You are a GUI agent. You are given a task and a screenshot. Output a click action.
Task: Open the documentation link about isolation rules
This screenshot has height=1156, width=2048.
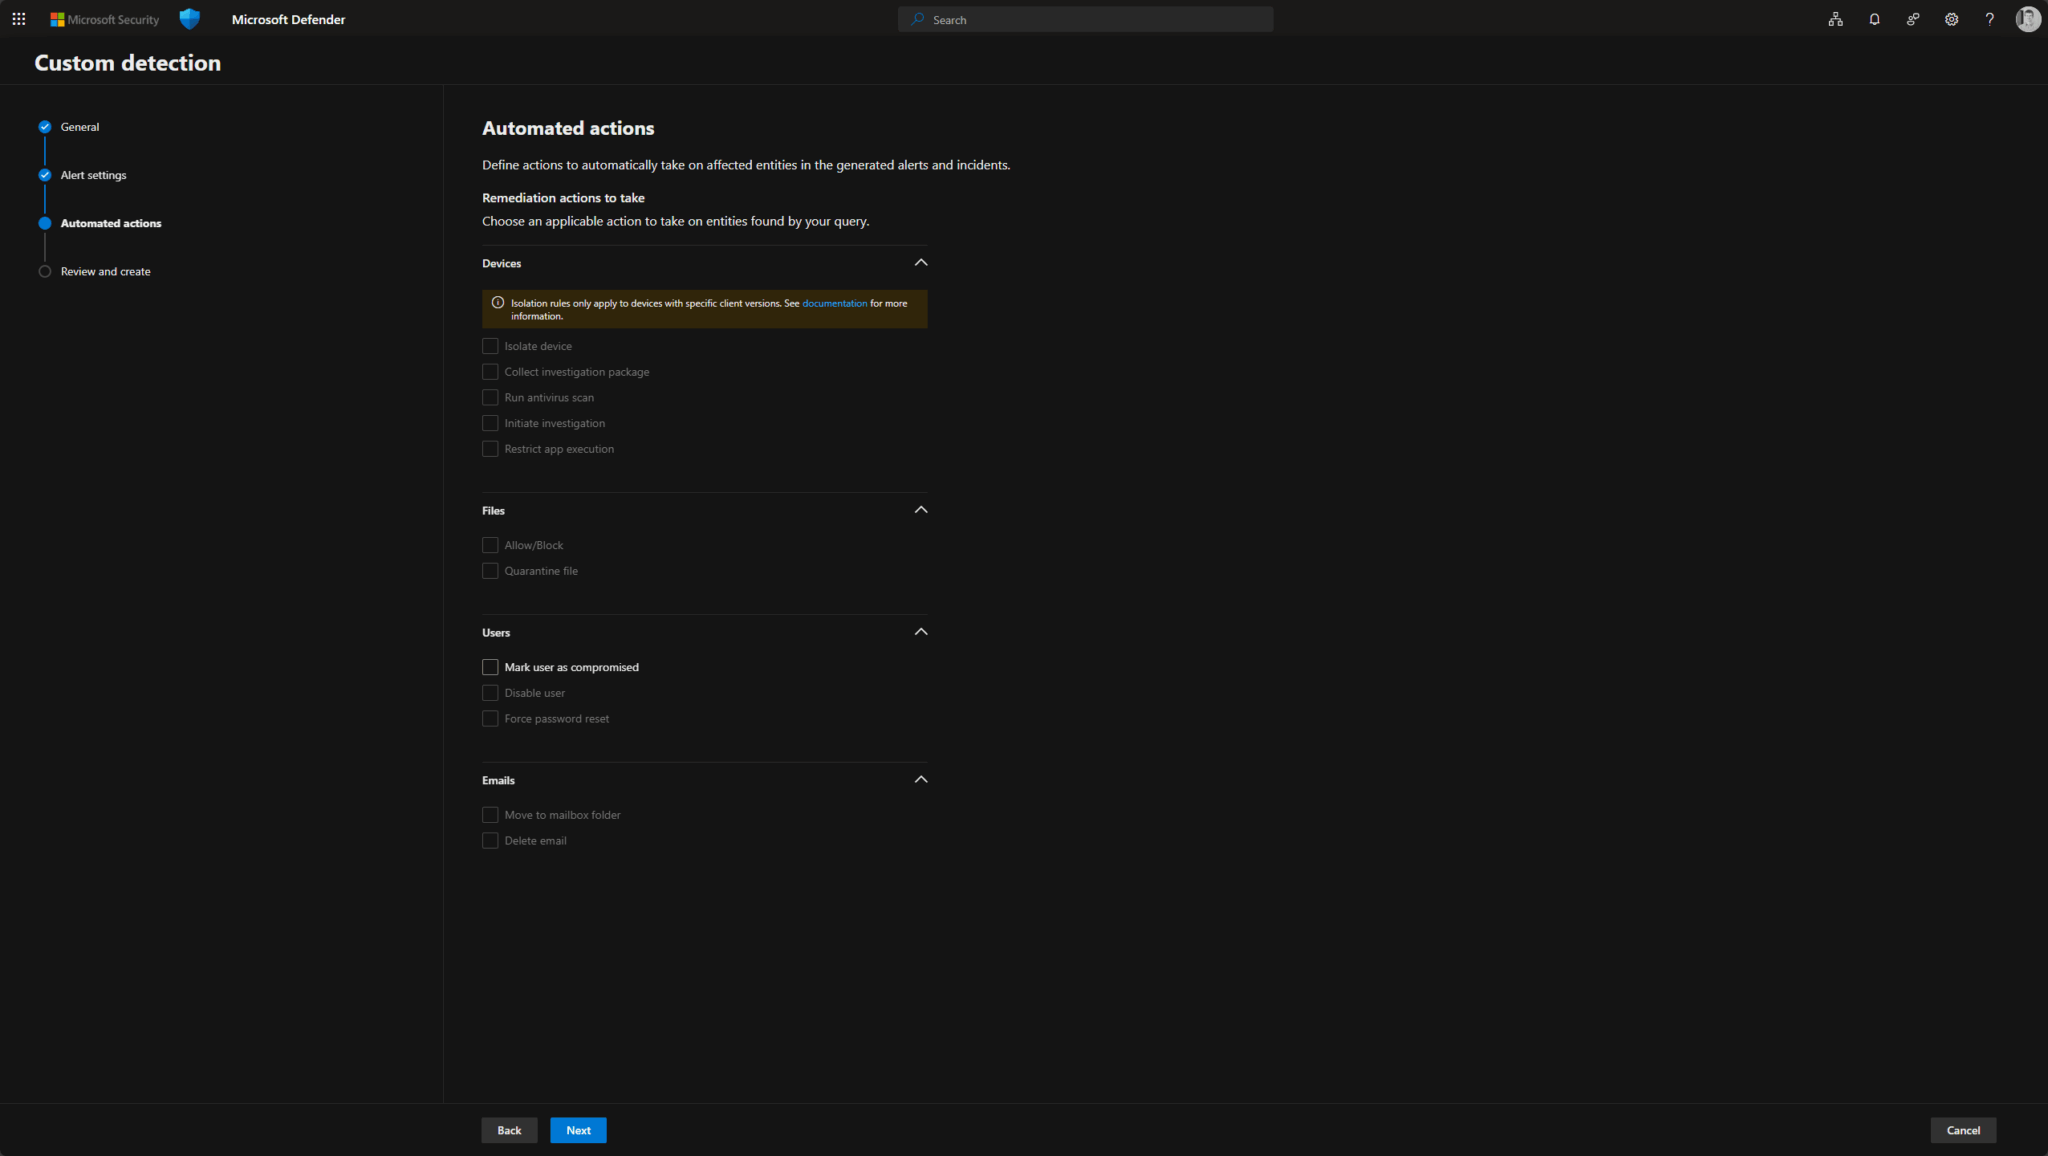(834, 303)
